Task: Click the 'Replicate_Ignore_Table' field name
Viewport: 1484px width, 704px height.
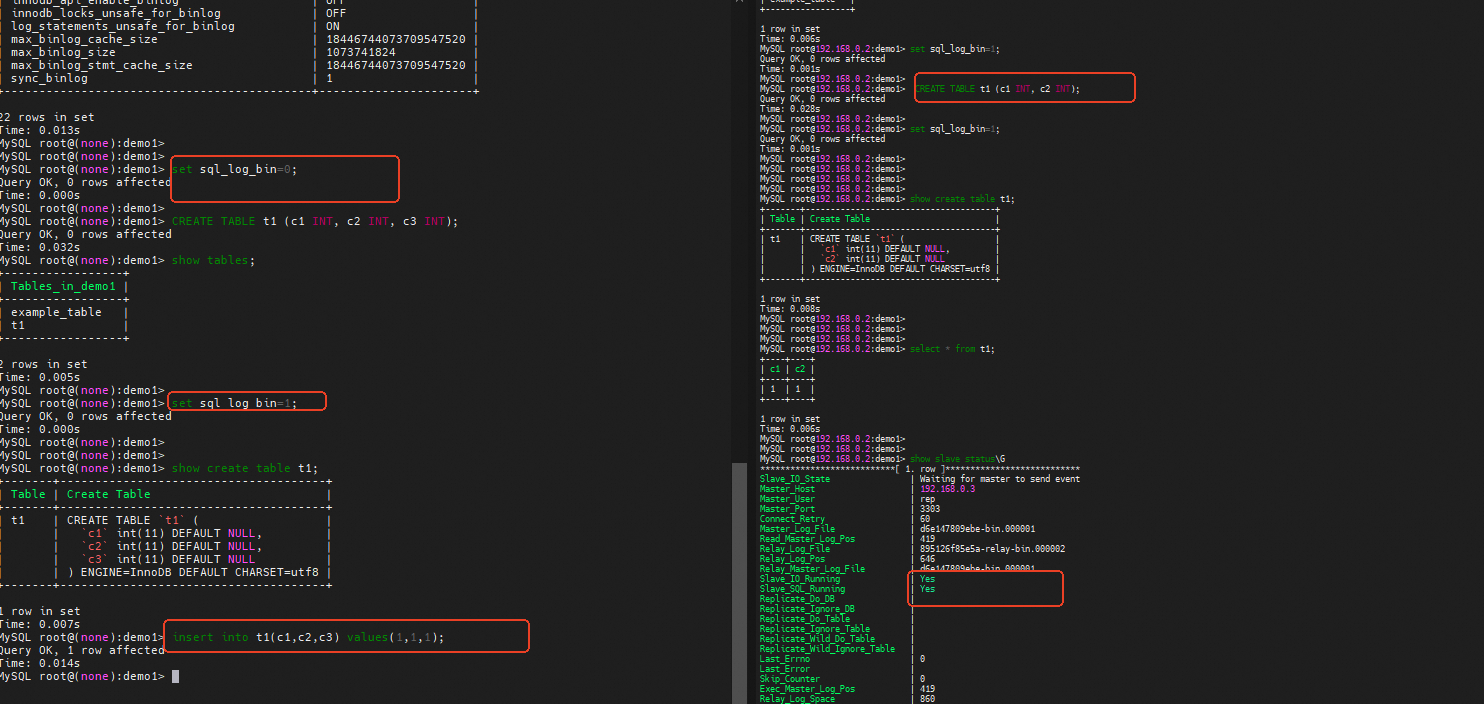Action: [815, 629]
